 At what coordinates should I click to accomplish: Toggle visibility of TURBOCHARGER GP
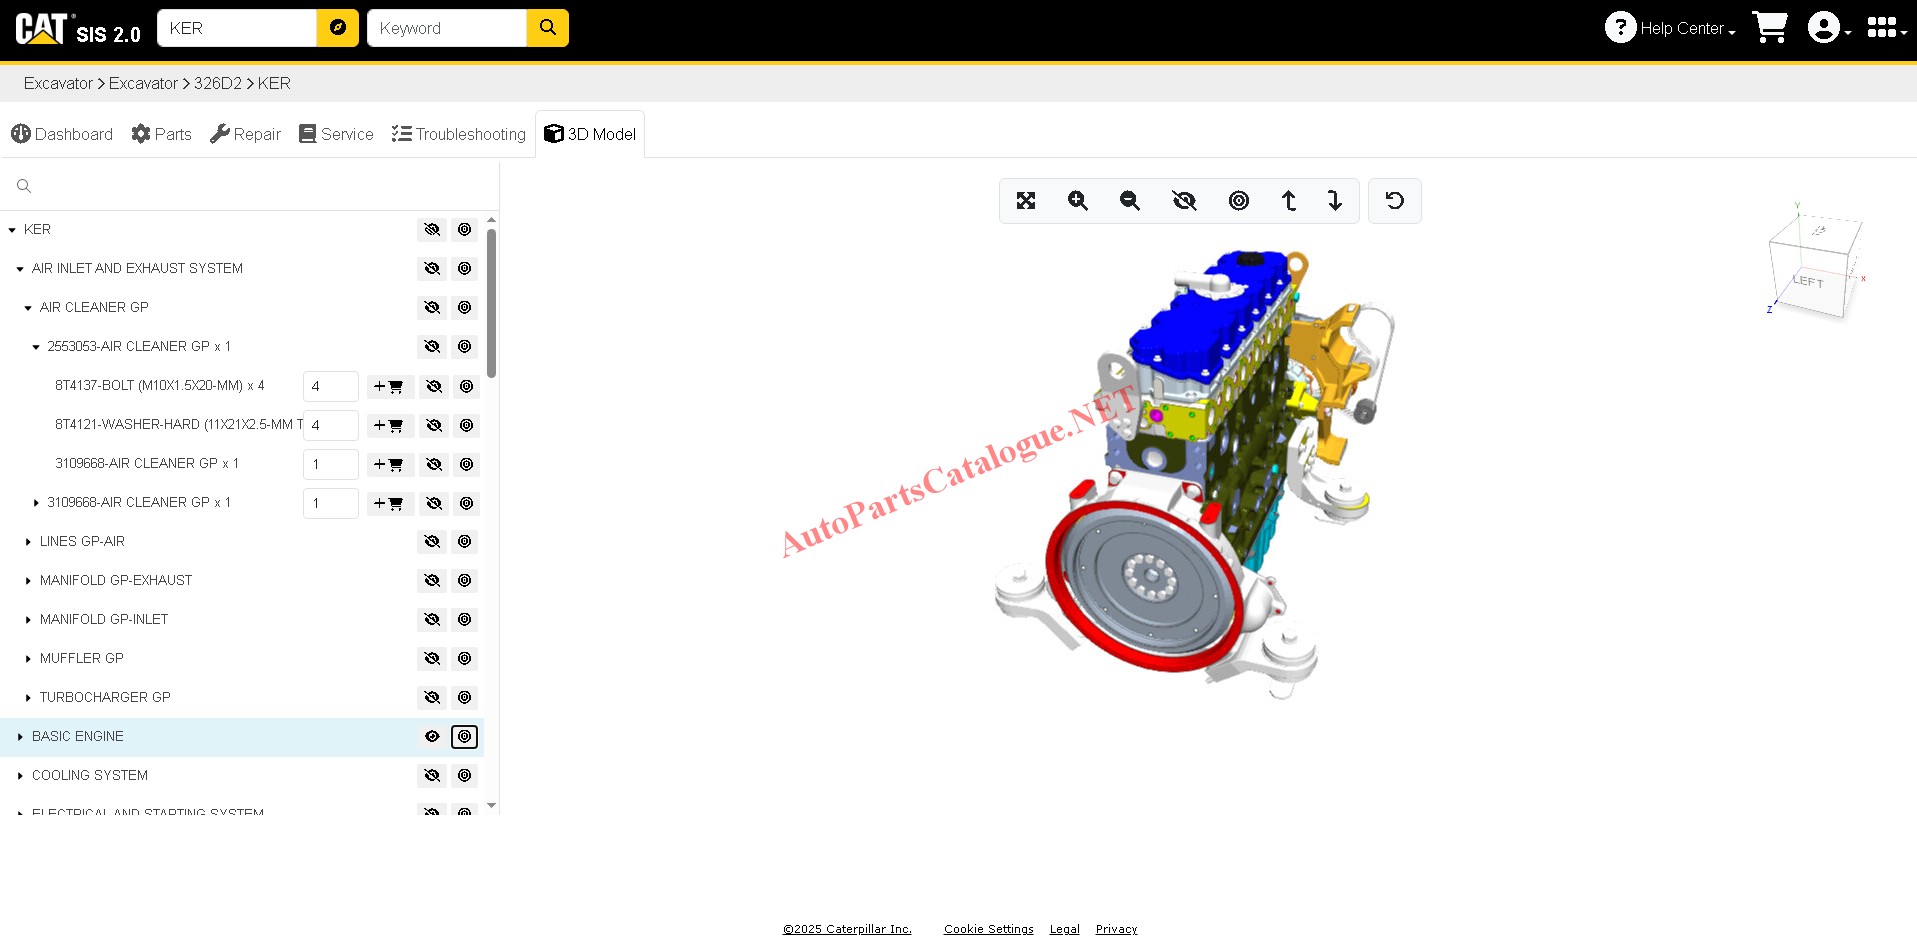coord(432,698)
